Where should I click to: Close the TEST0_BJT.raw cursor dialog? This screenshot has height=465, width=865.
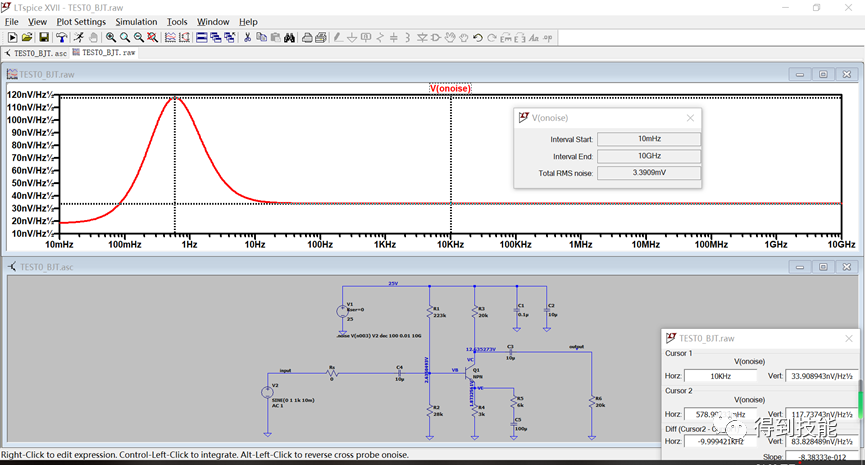[849, 338]
